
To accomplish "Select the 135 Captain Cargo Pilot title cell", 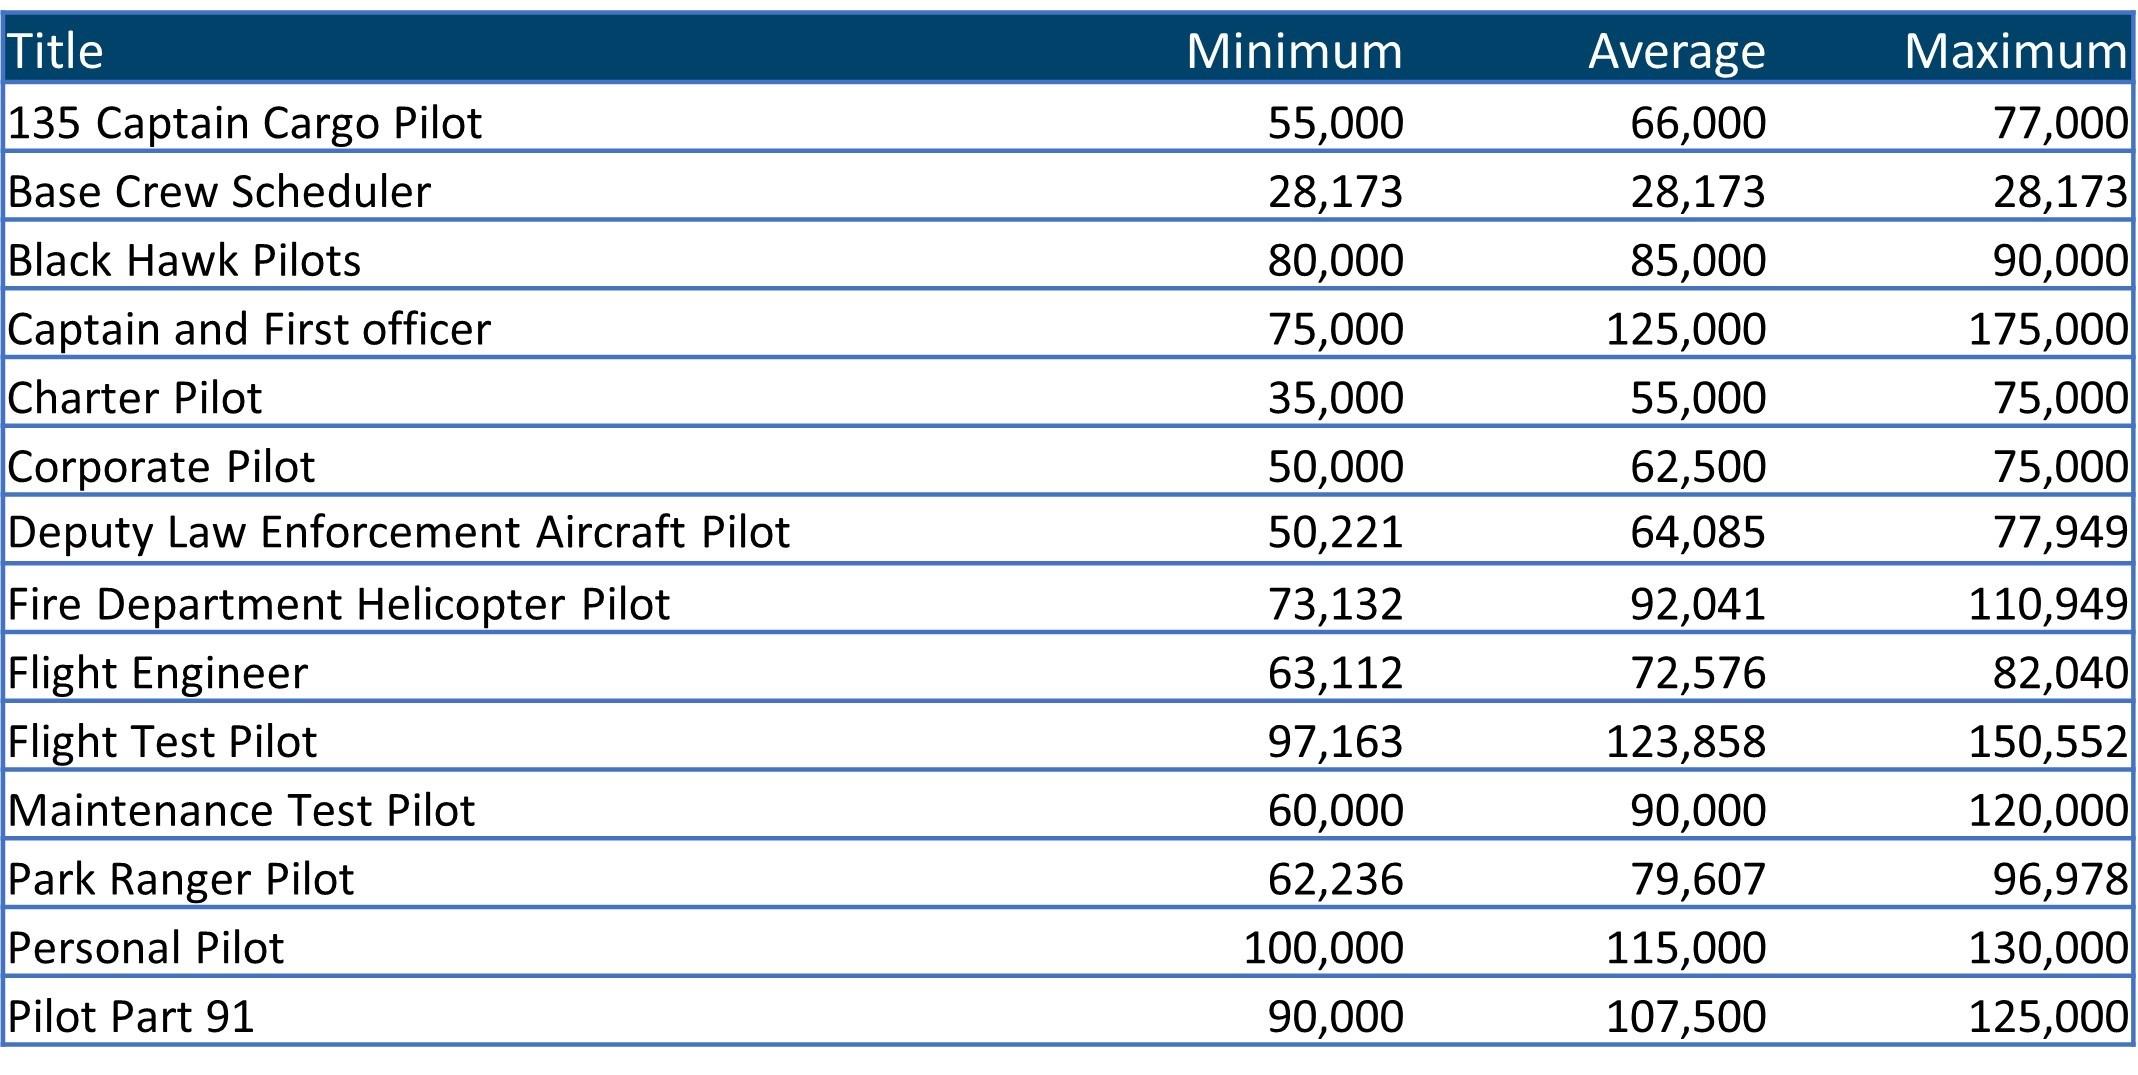I will click(x=245, y=123).
